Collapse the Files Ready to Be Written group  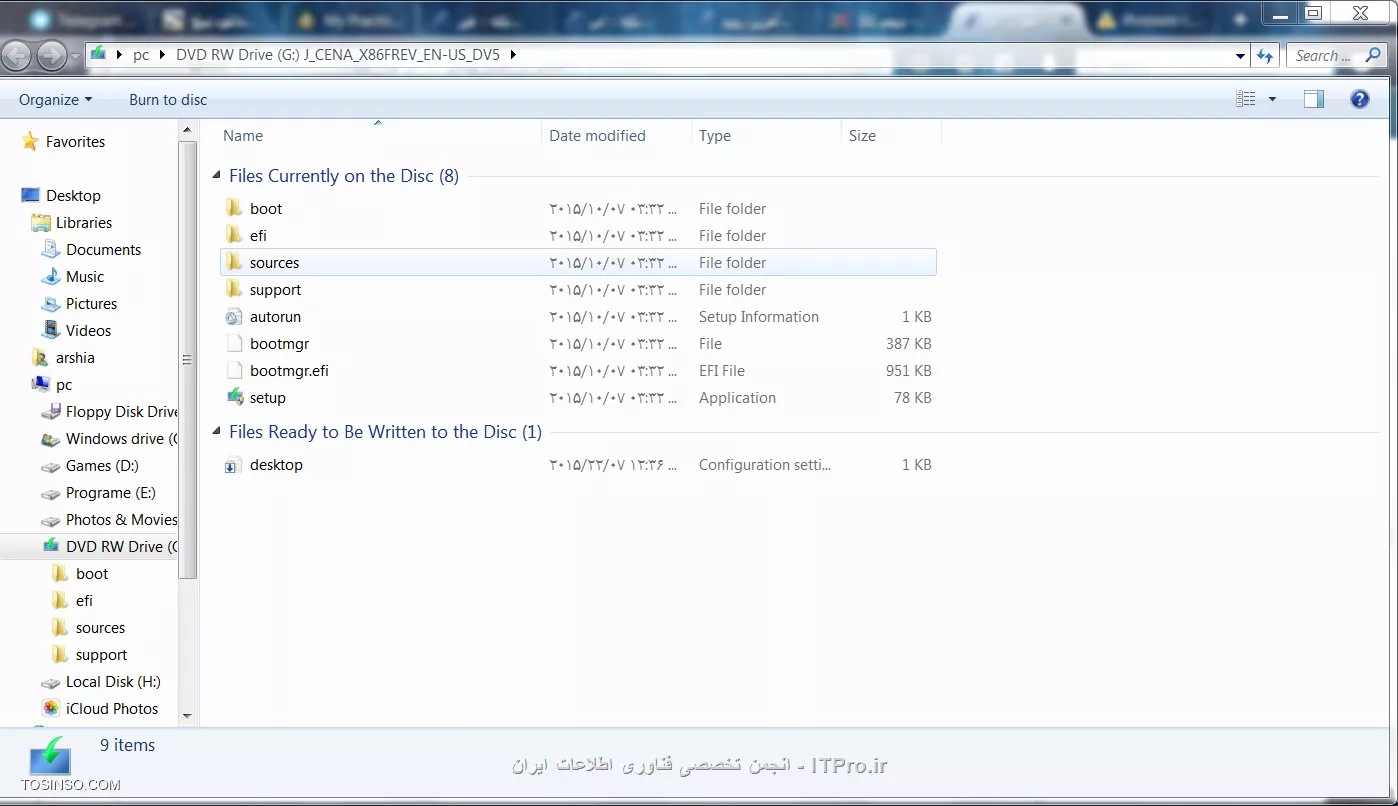217,432
